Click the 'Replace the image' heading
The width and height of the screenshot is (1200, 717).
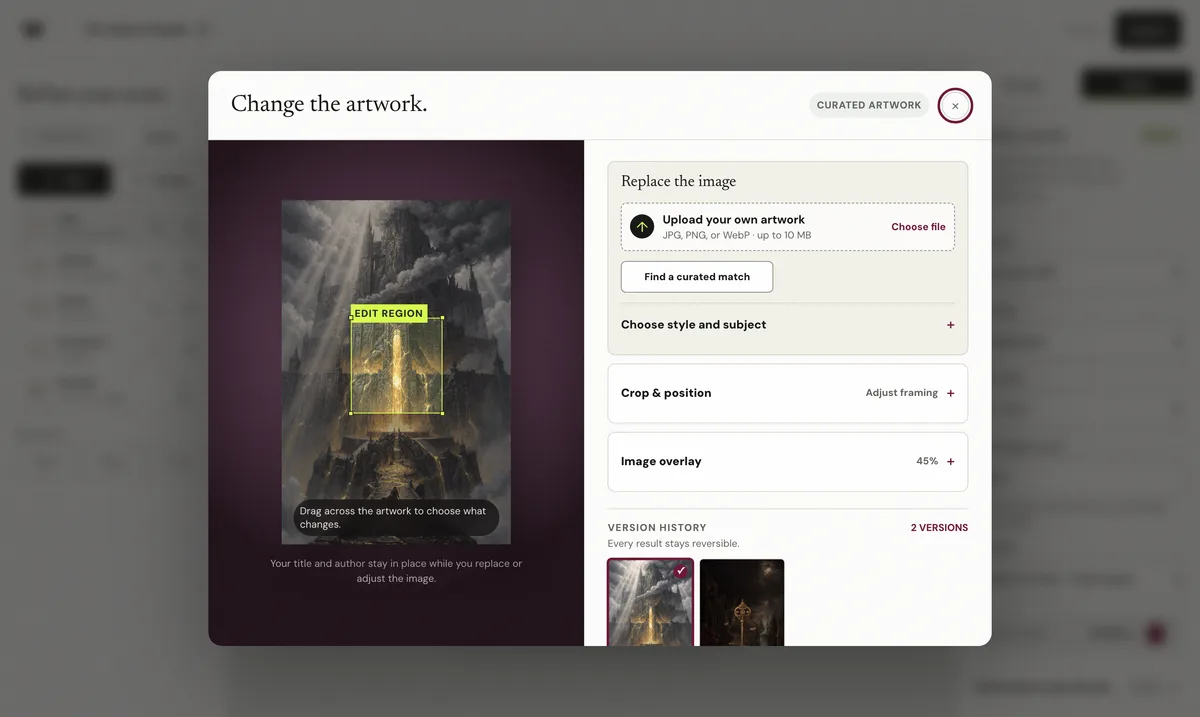tap(678, 181)
